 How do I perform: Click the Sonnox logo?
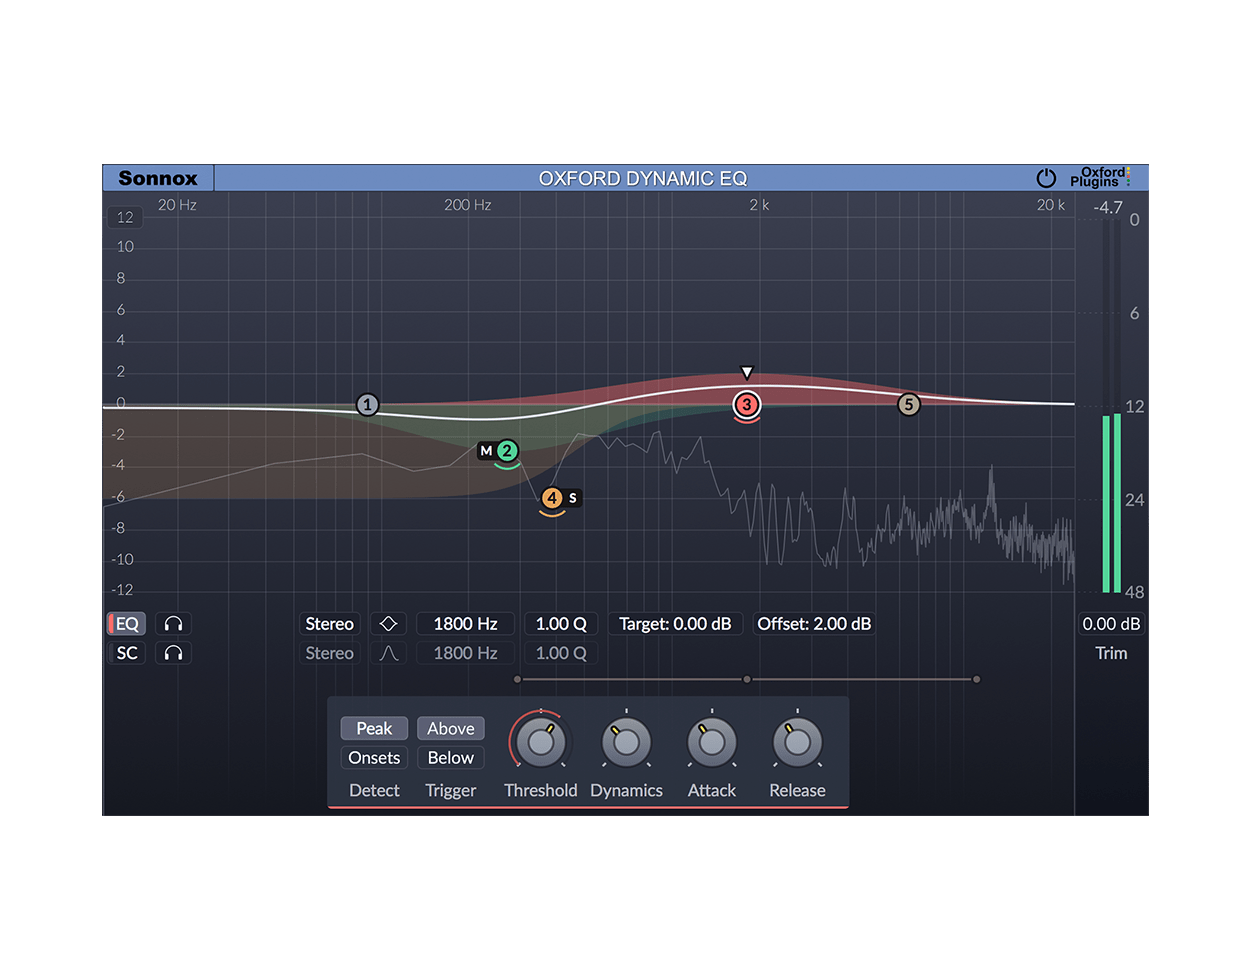click(158, 178)
